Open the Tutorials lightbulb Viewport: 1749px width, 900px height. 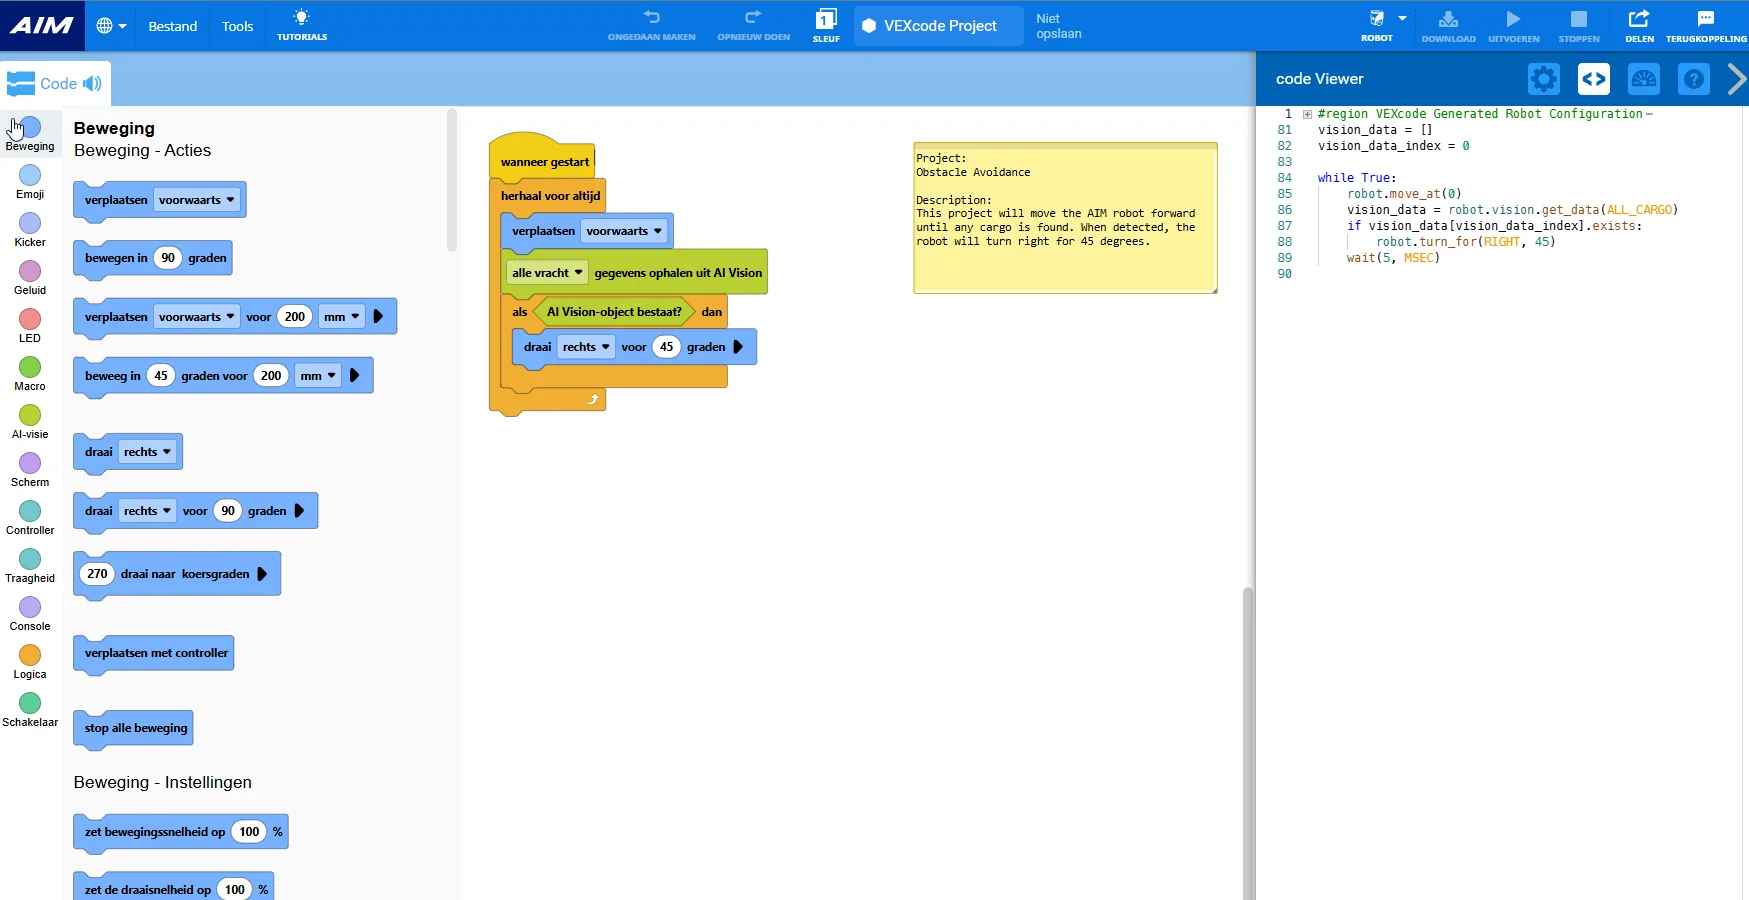point(302,25)
